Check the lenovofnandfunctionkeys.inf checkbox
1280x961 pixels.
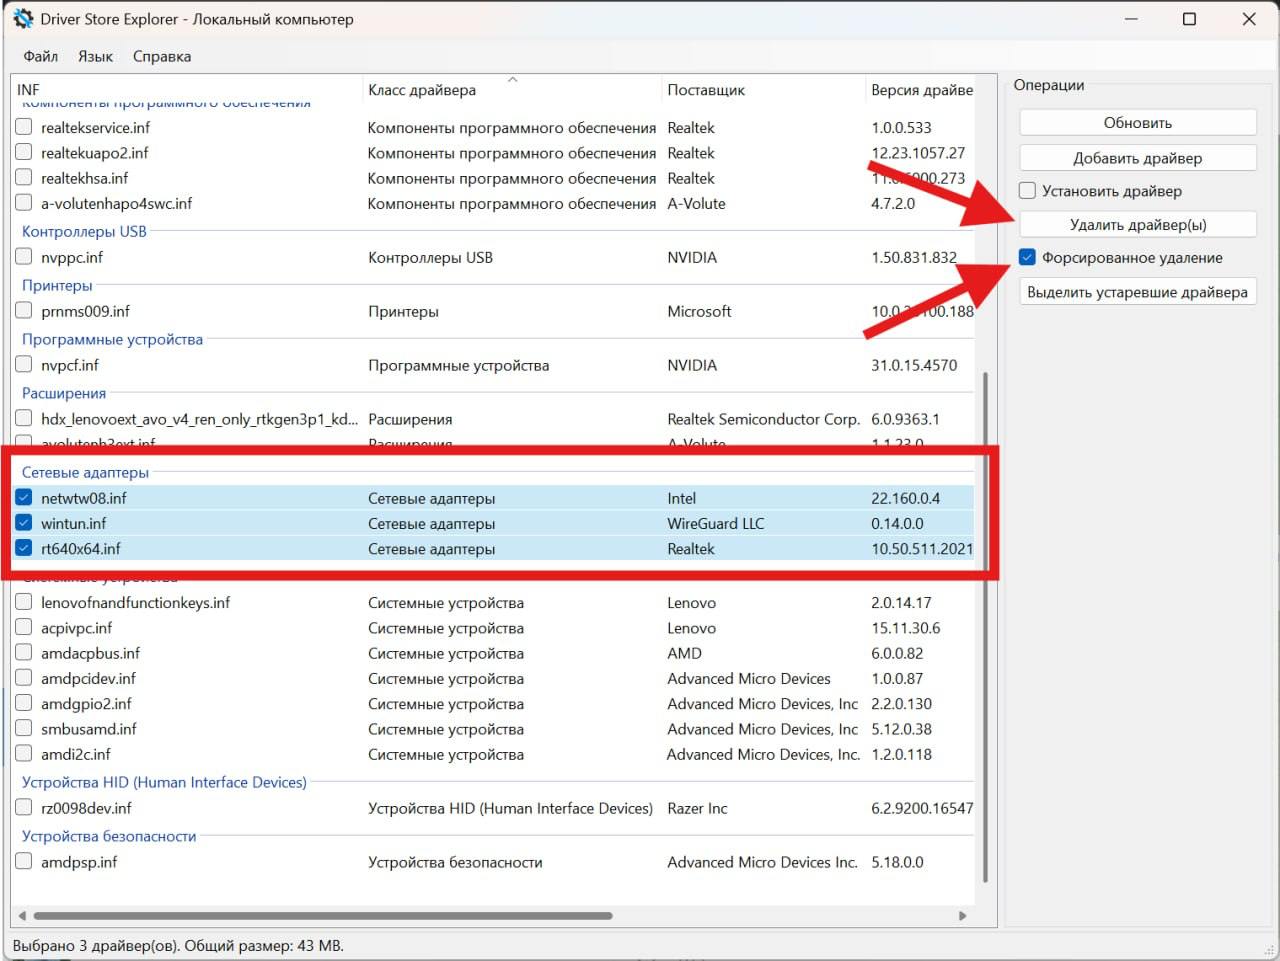24,601
